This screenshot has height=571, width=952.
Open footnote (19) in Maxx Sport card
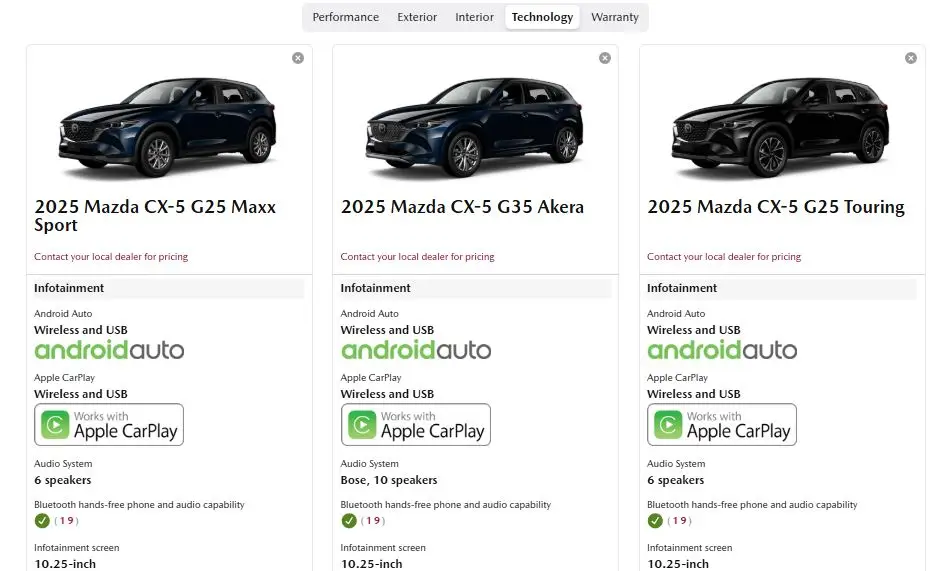coord(67,521)
